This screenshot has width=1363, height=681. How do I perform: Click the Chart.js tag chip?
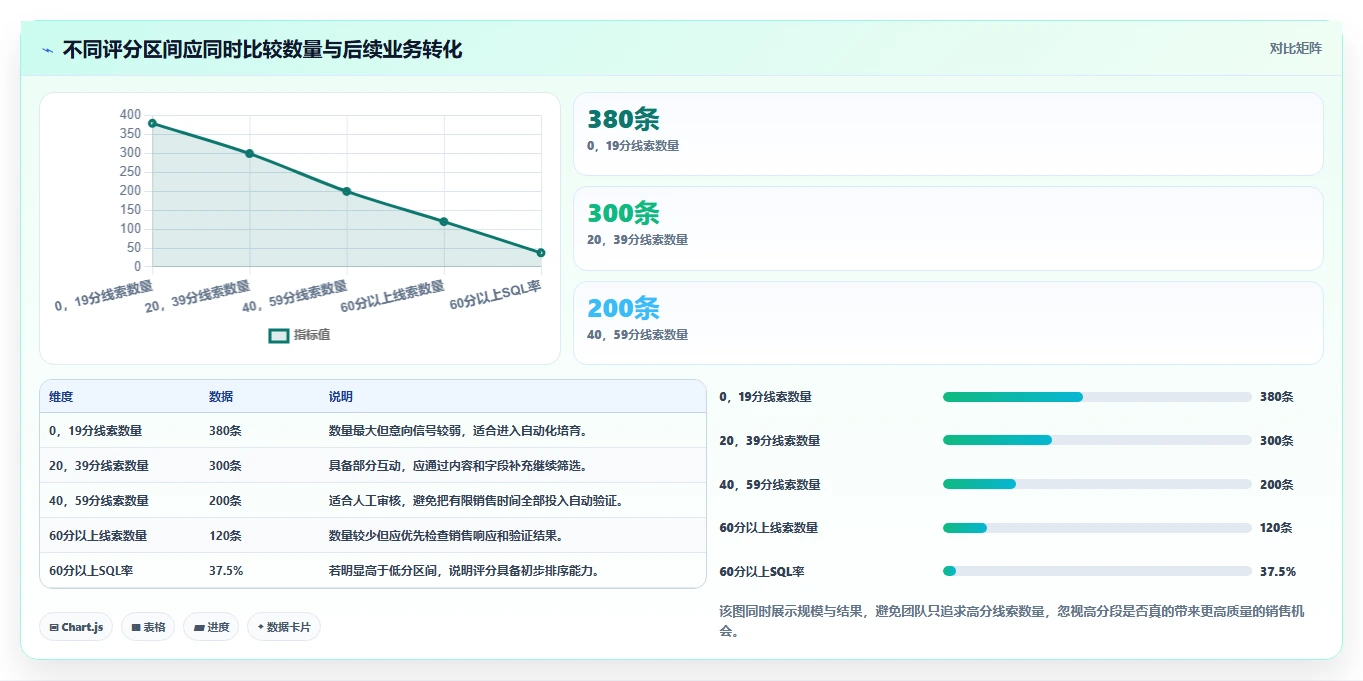[77, 627]
